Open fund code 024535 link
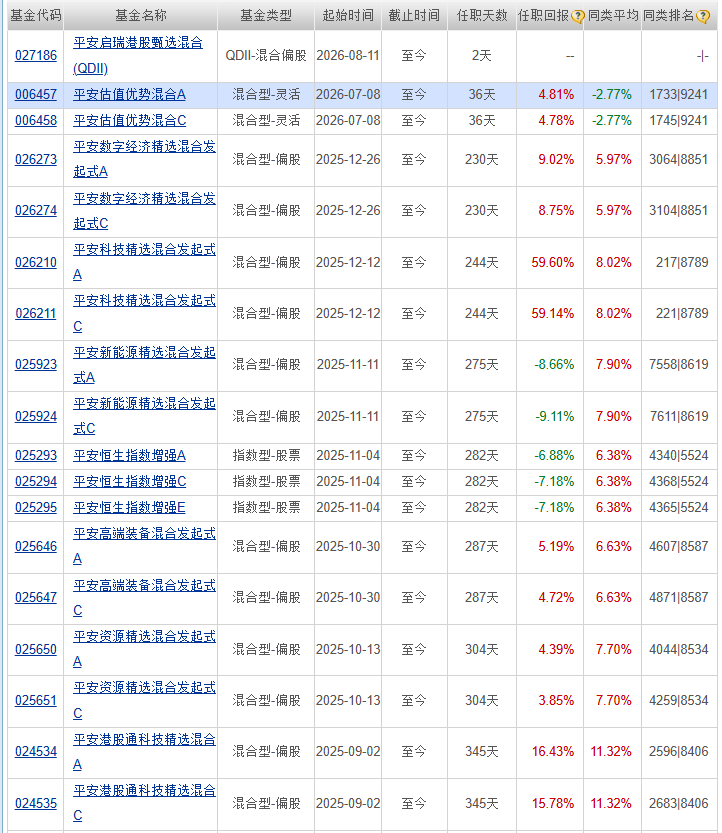The width and height of the screenshot is (722, 833). [x=36, y=804]
